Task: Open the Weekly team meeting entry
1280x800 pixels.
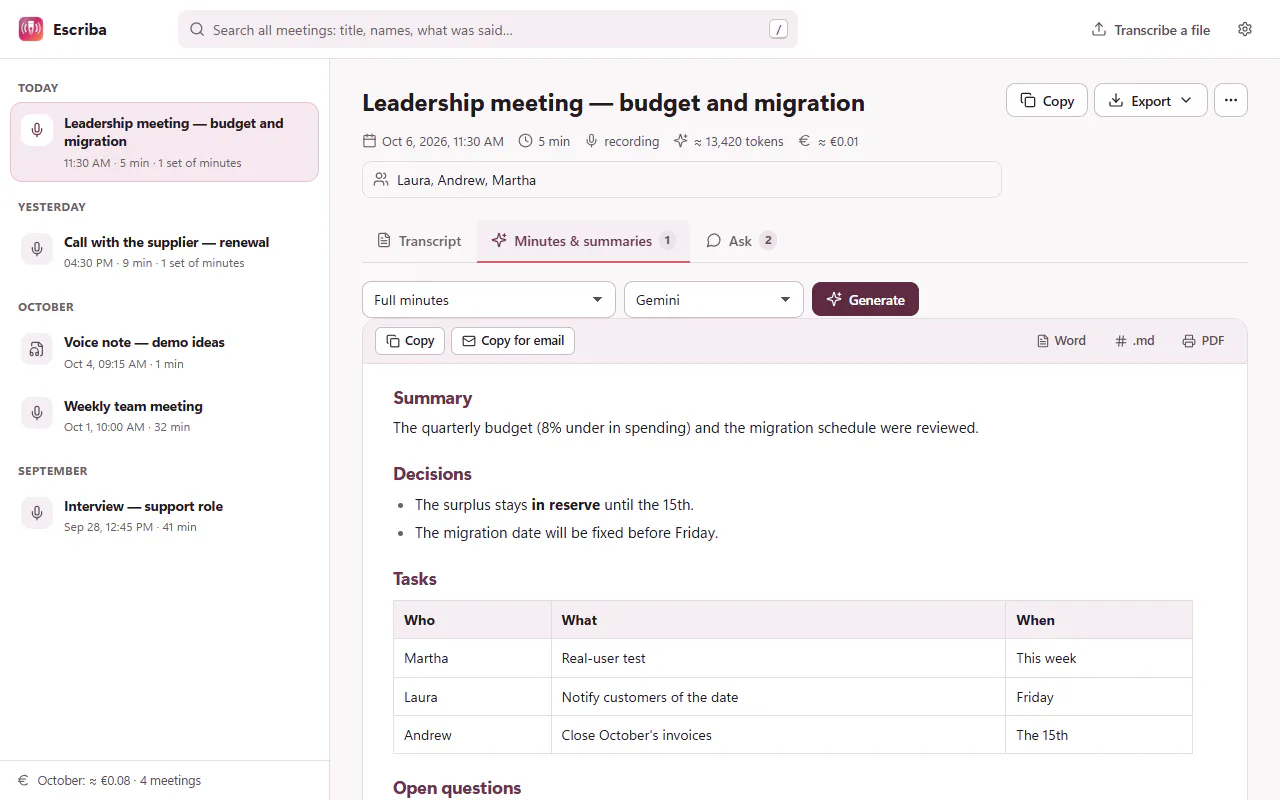Action: pos(165,415)
